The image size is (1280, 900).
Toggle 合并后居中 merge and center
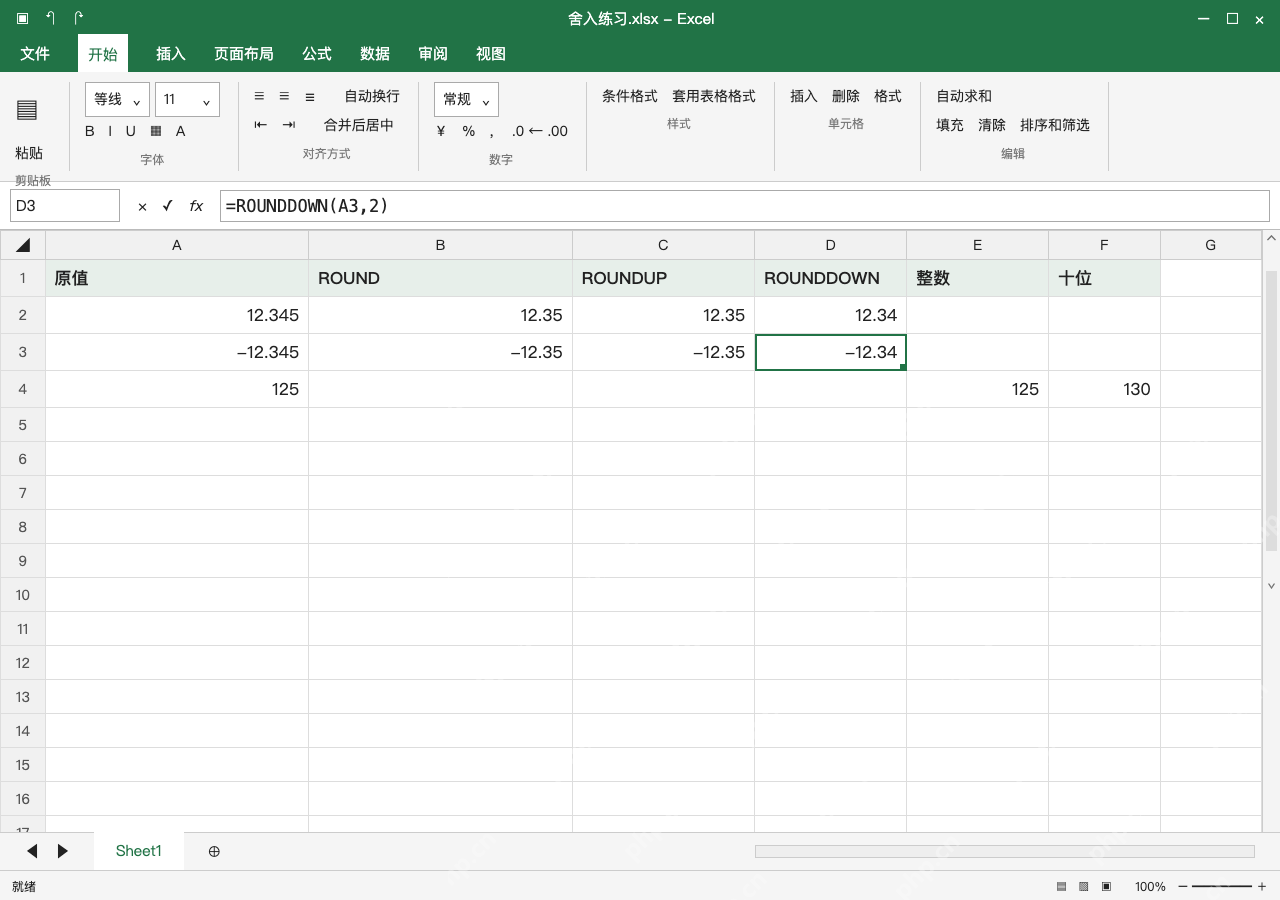(x=359, y=125)
